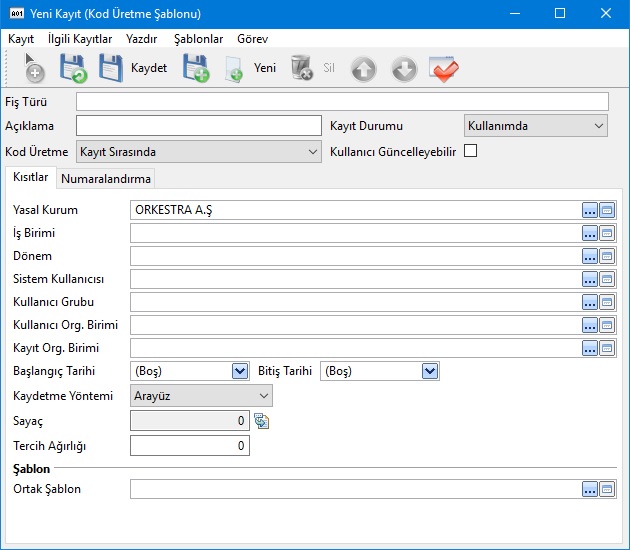Click the cursor-plus icon at toolbar start
The width and height of the screenshot is (630, 550).
coord(33,68)
